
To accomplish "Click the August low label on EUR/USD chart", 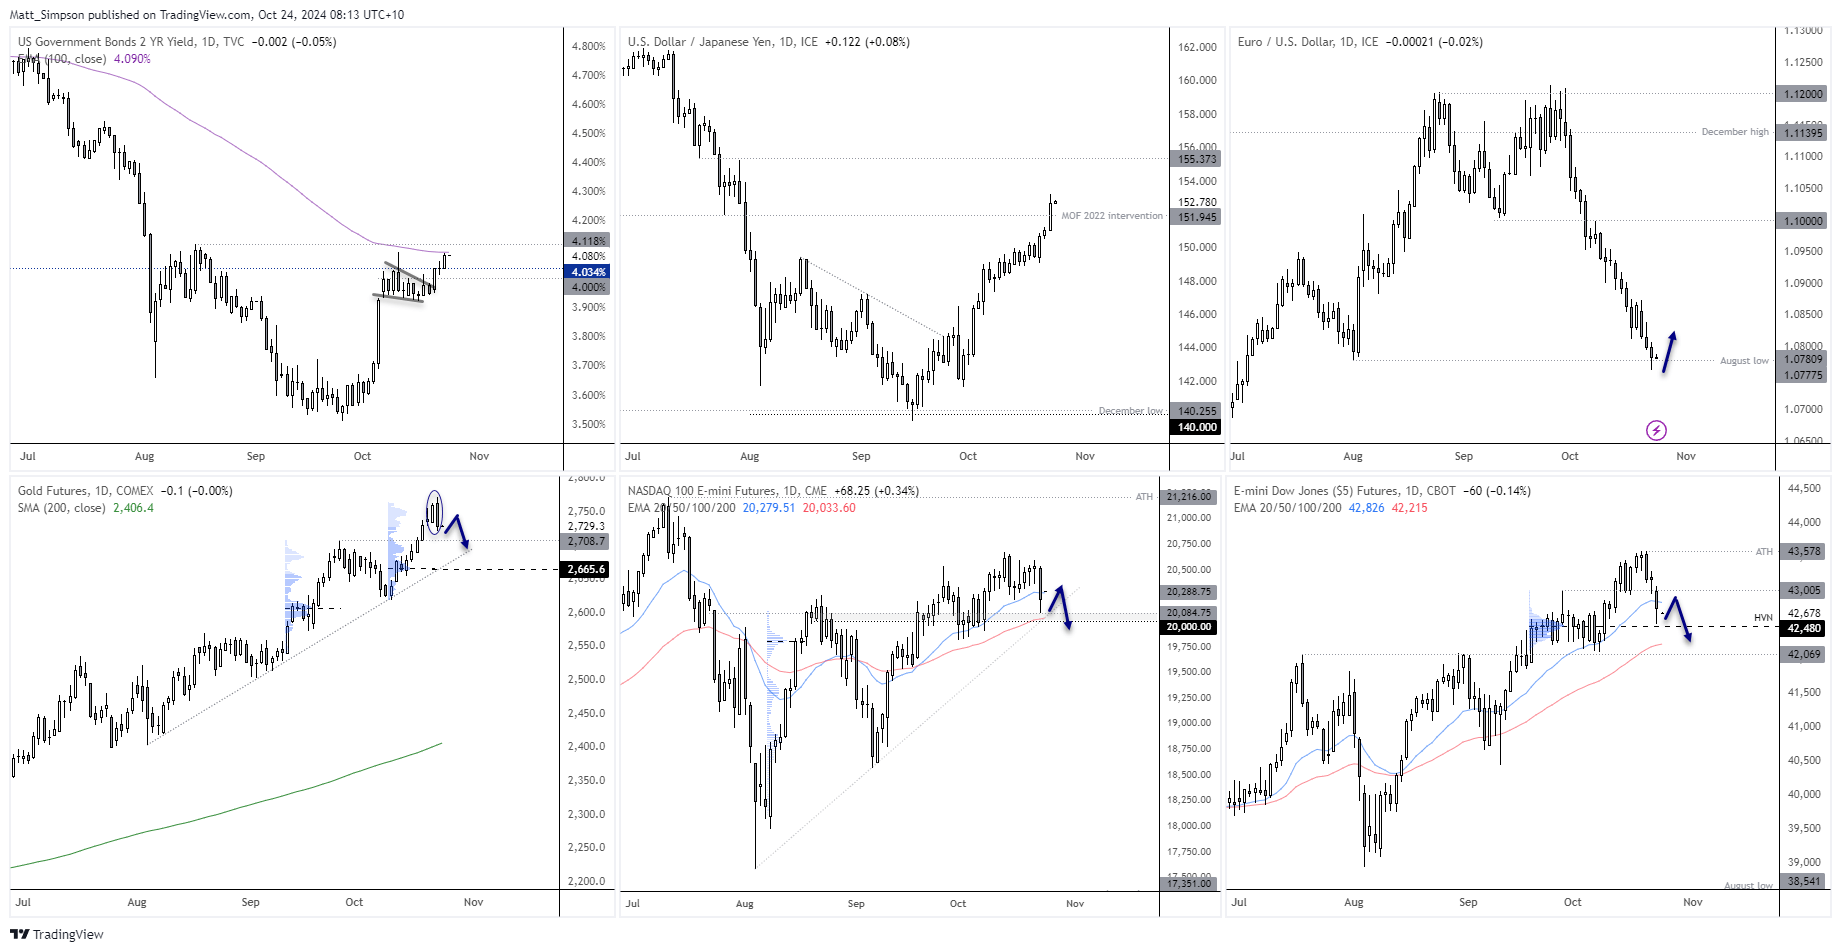I will click(x=1744, y=361).
